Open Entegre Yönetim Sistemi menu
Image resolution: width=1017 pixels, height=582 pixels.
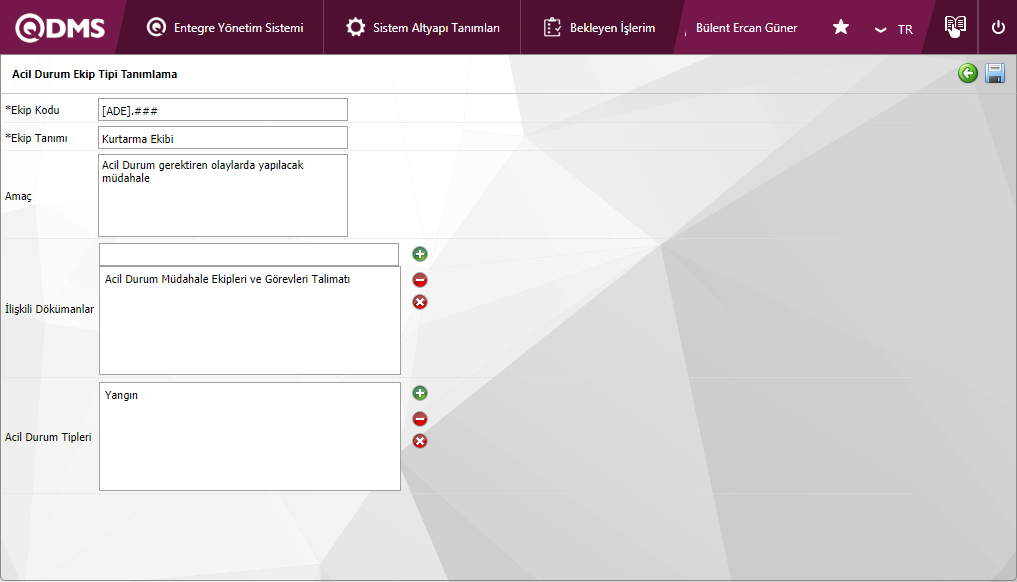pyautogui.click(x=225, y=28)
